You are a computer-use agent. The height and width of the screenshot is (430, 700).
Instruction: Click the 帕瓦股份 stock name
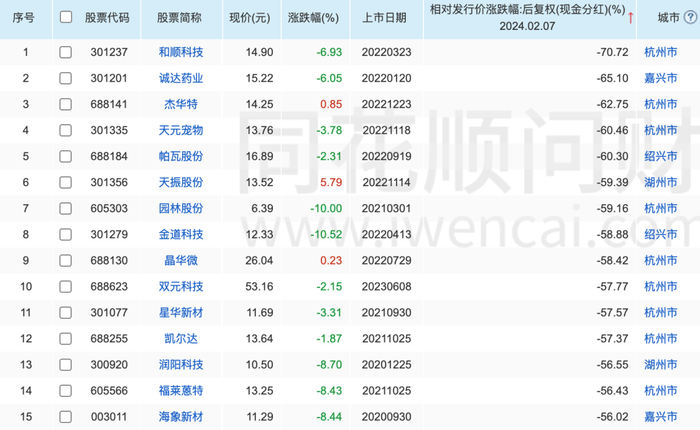tap(181, 156)
